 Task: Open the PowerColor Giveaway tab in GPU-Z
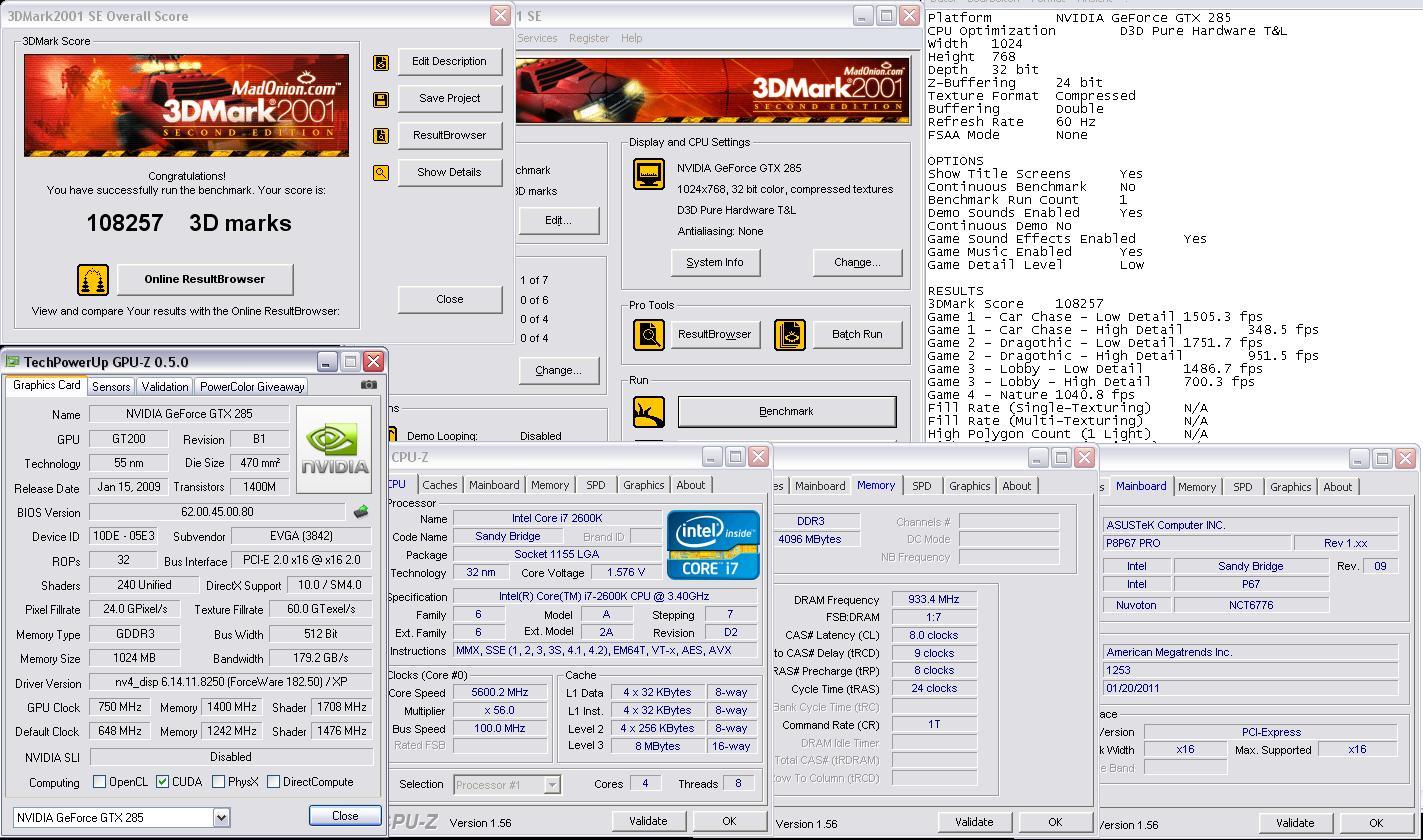(x=252, y=386)
